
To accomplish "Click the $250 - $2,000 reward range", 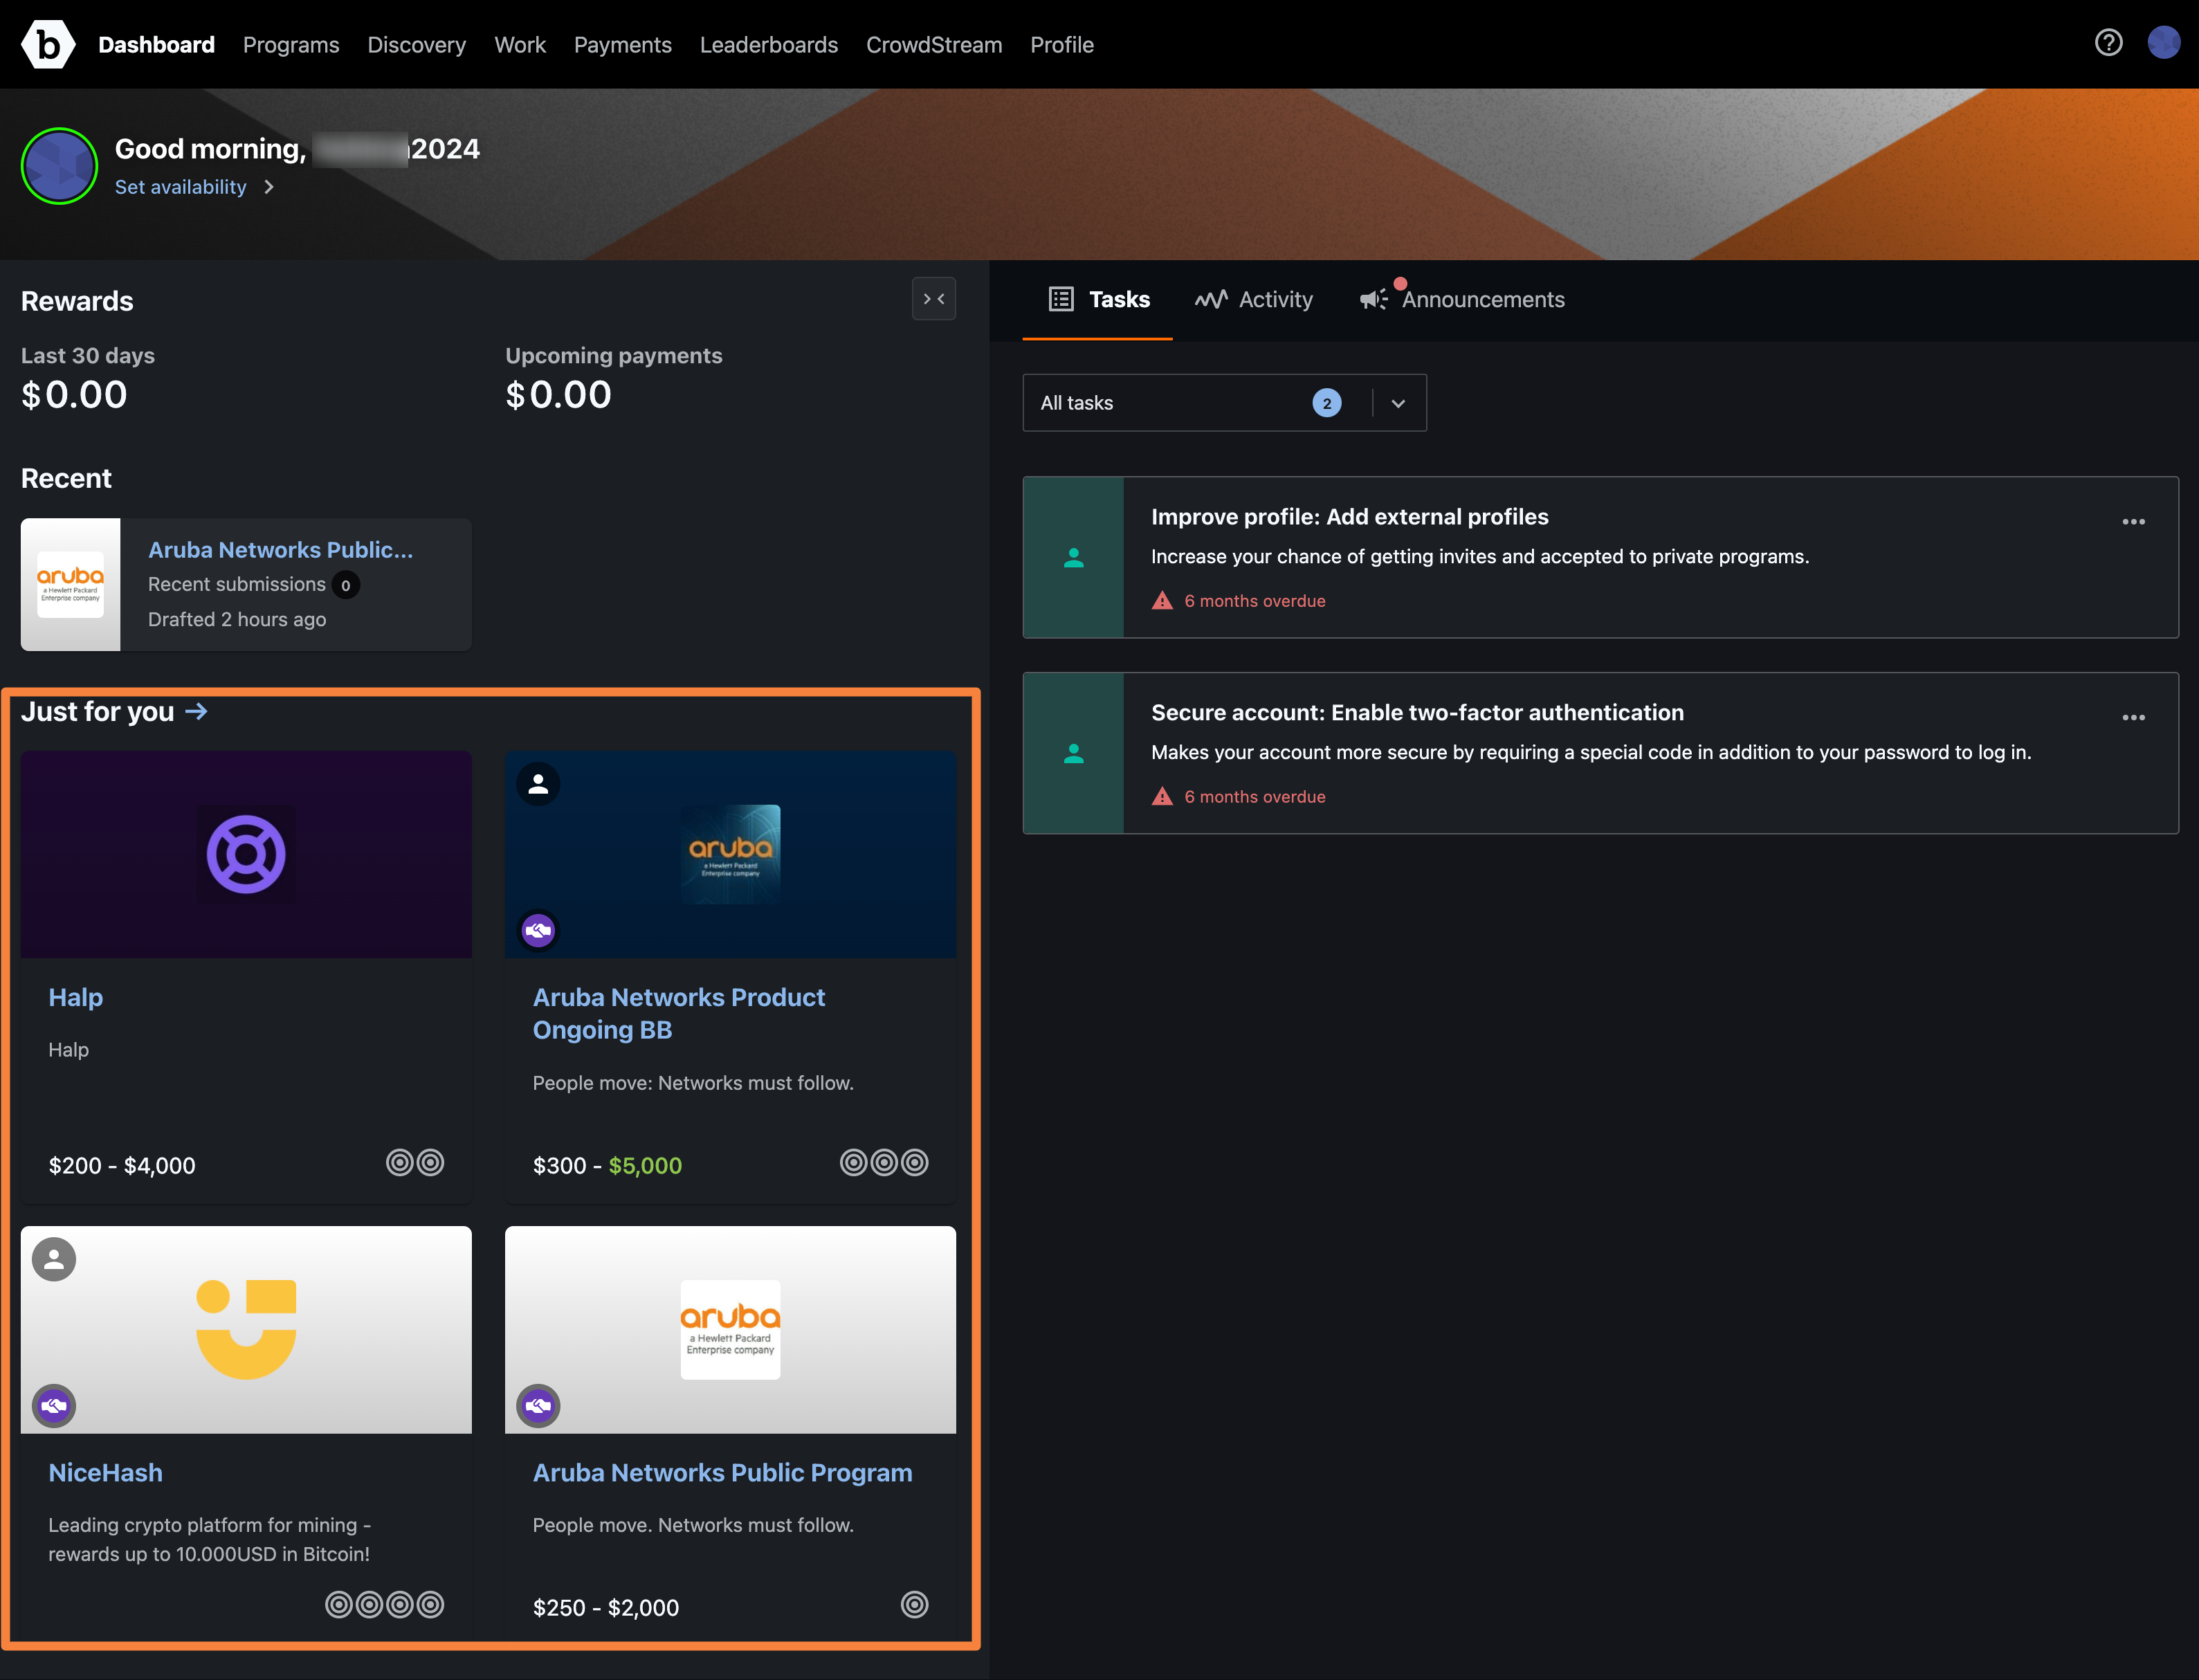I will pos(606,1607).
